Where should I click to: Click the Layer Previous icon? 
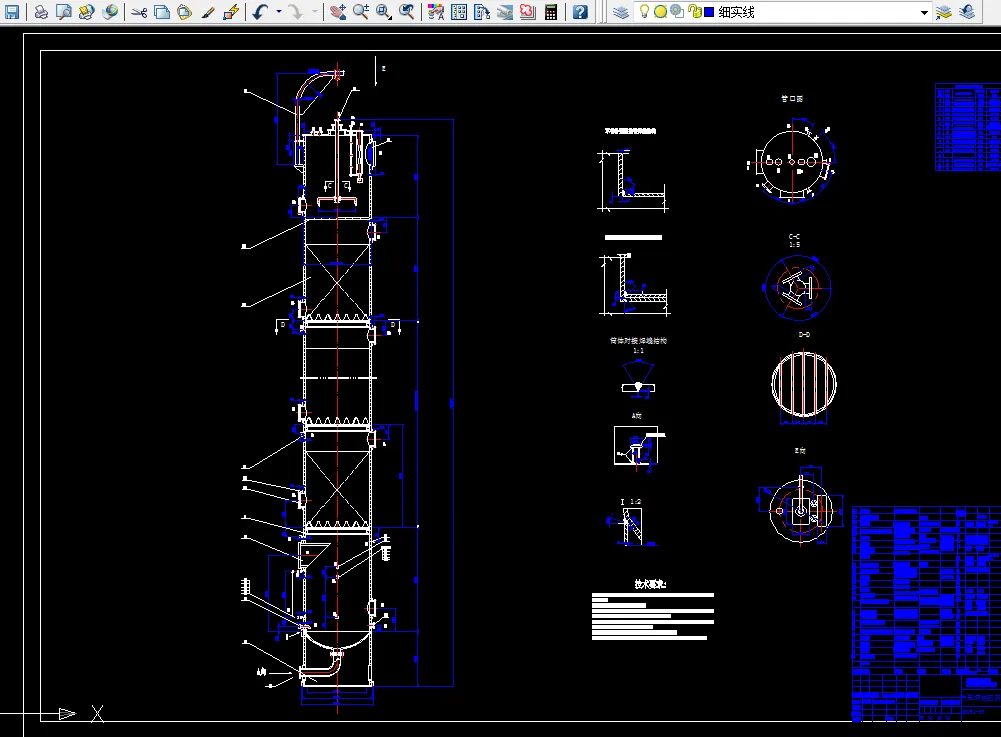click(x=967, y=11)
